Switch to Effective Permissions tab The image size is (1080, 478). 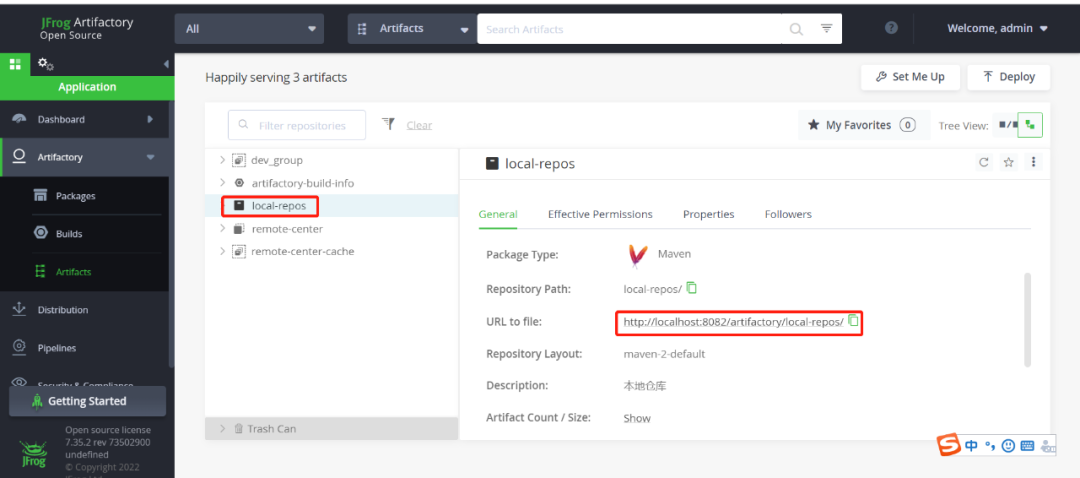click(600, 214)
